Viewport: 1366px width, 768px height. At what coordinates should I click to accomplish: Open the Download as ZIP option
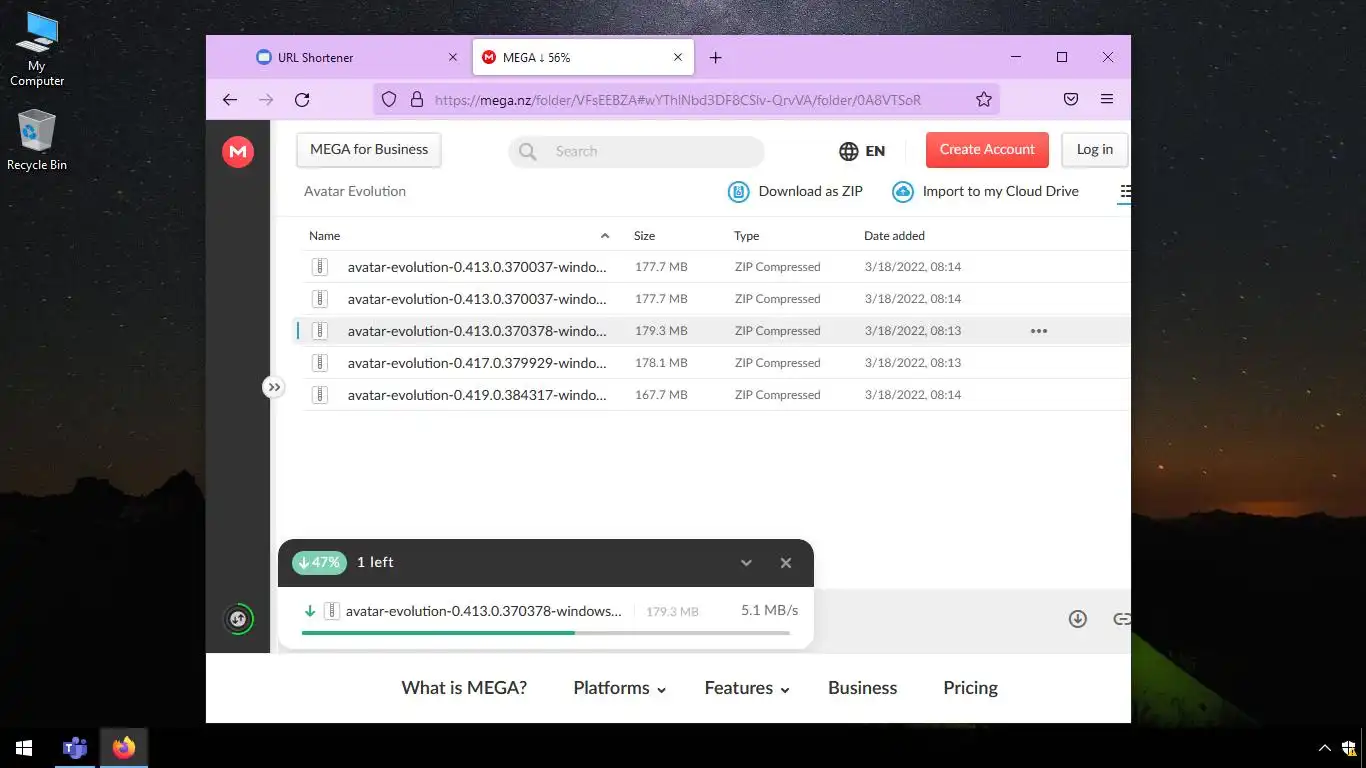795,191
